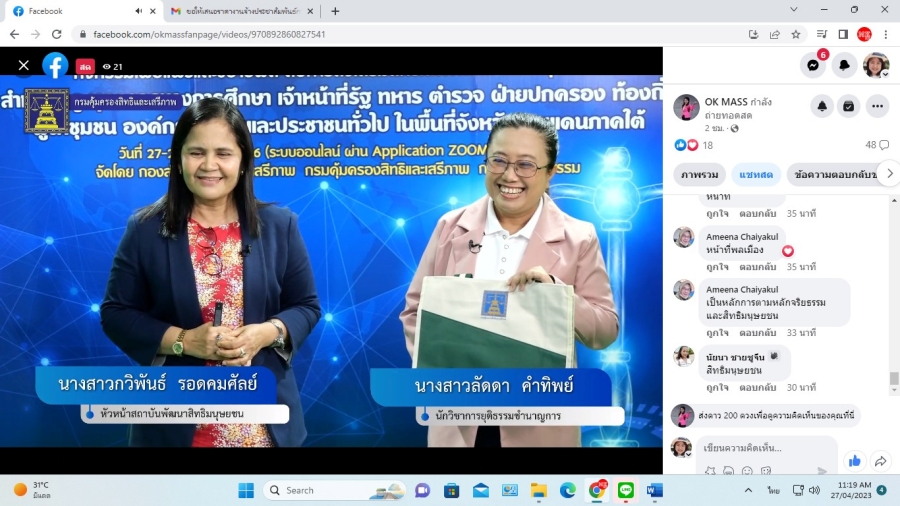900x506 pixels.
Task: Open the LINE app from the taskbar
Action: (x=626, y=490)
